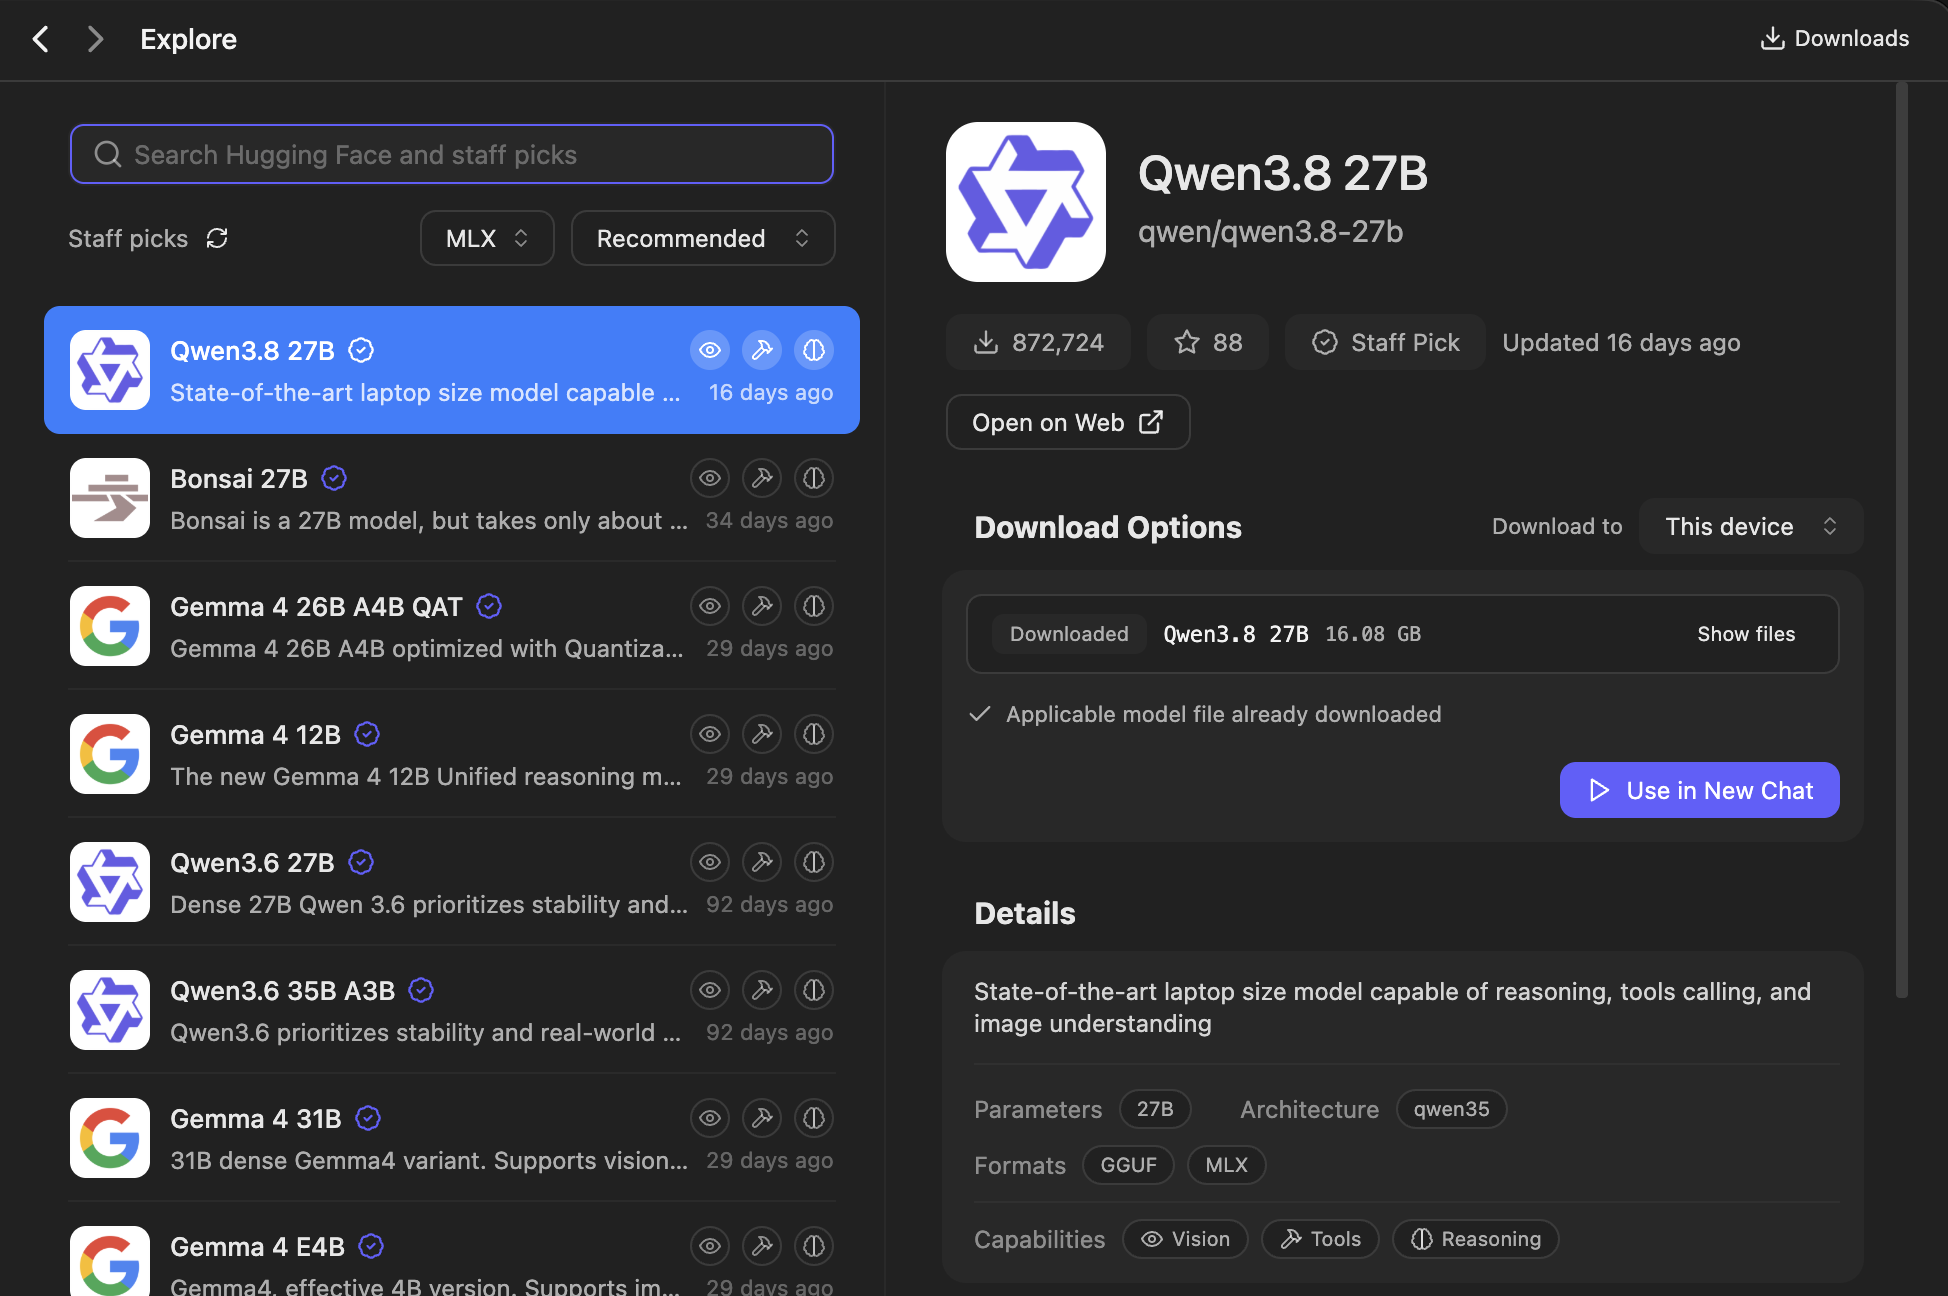Select the Qwen3.6 35B A3B model entry

point(452,1010)
